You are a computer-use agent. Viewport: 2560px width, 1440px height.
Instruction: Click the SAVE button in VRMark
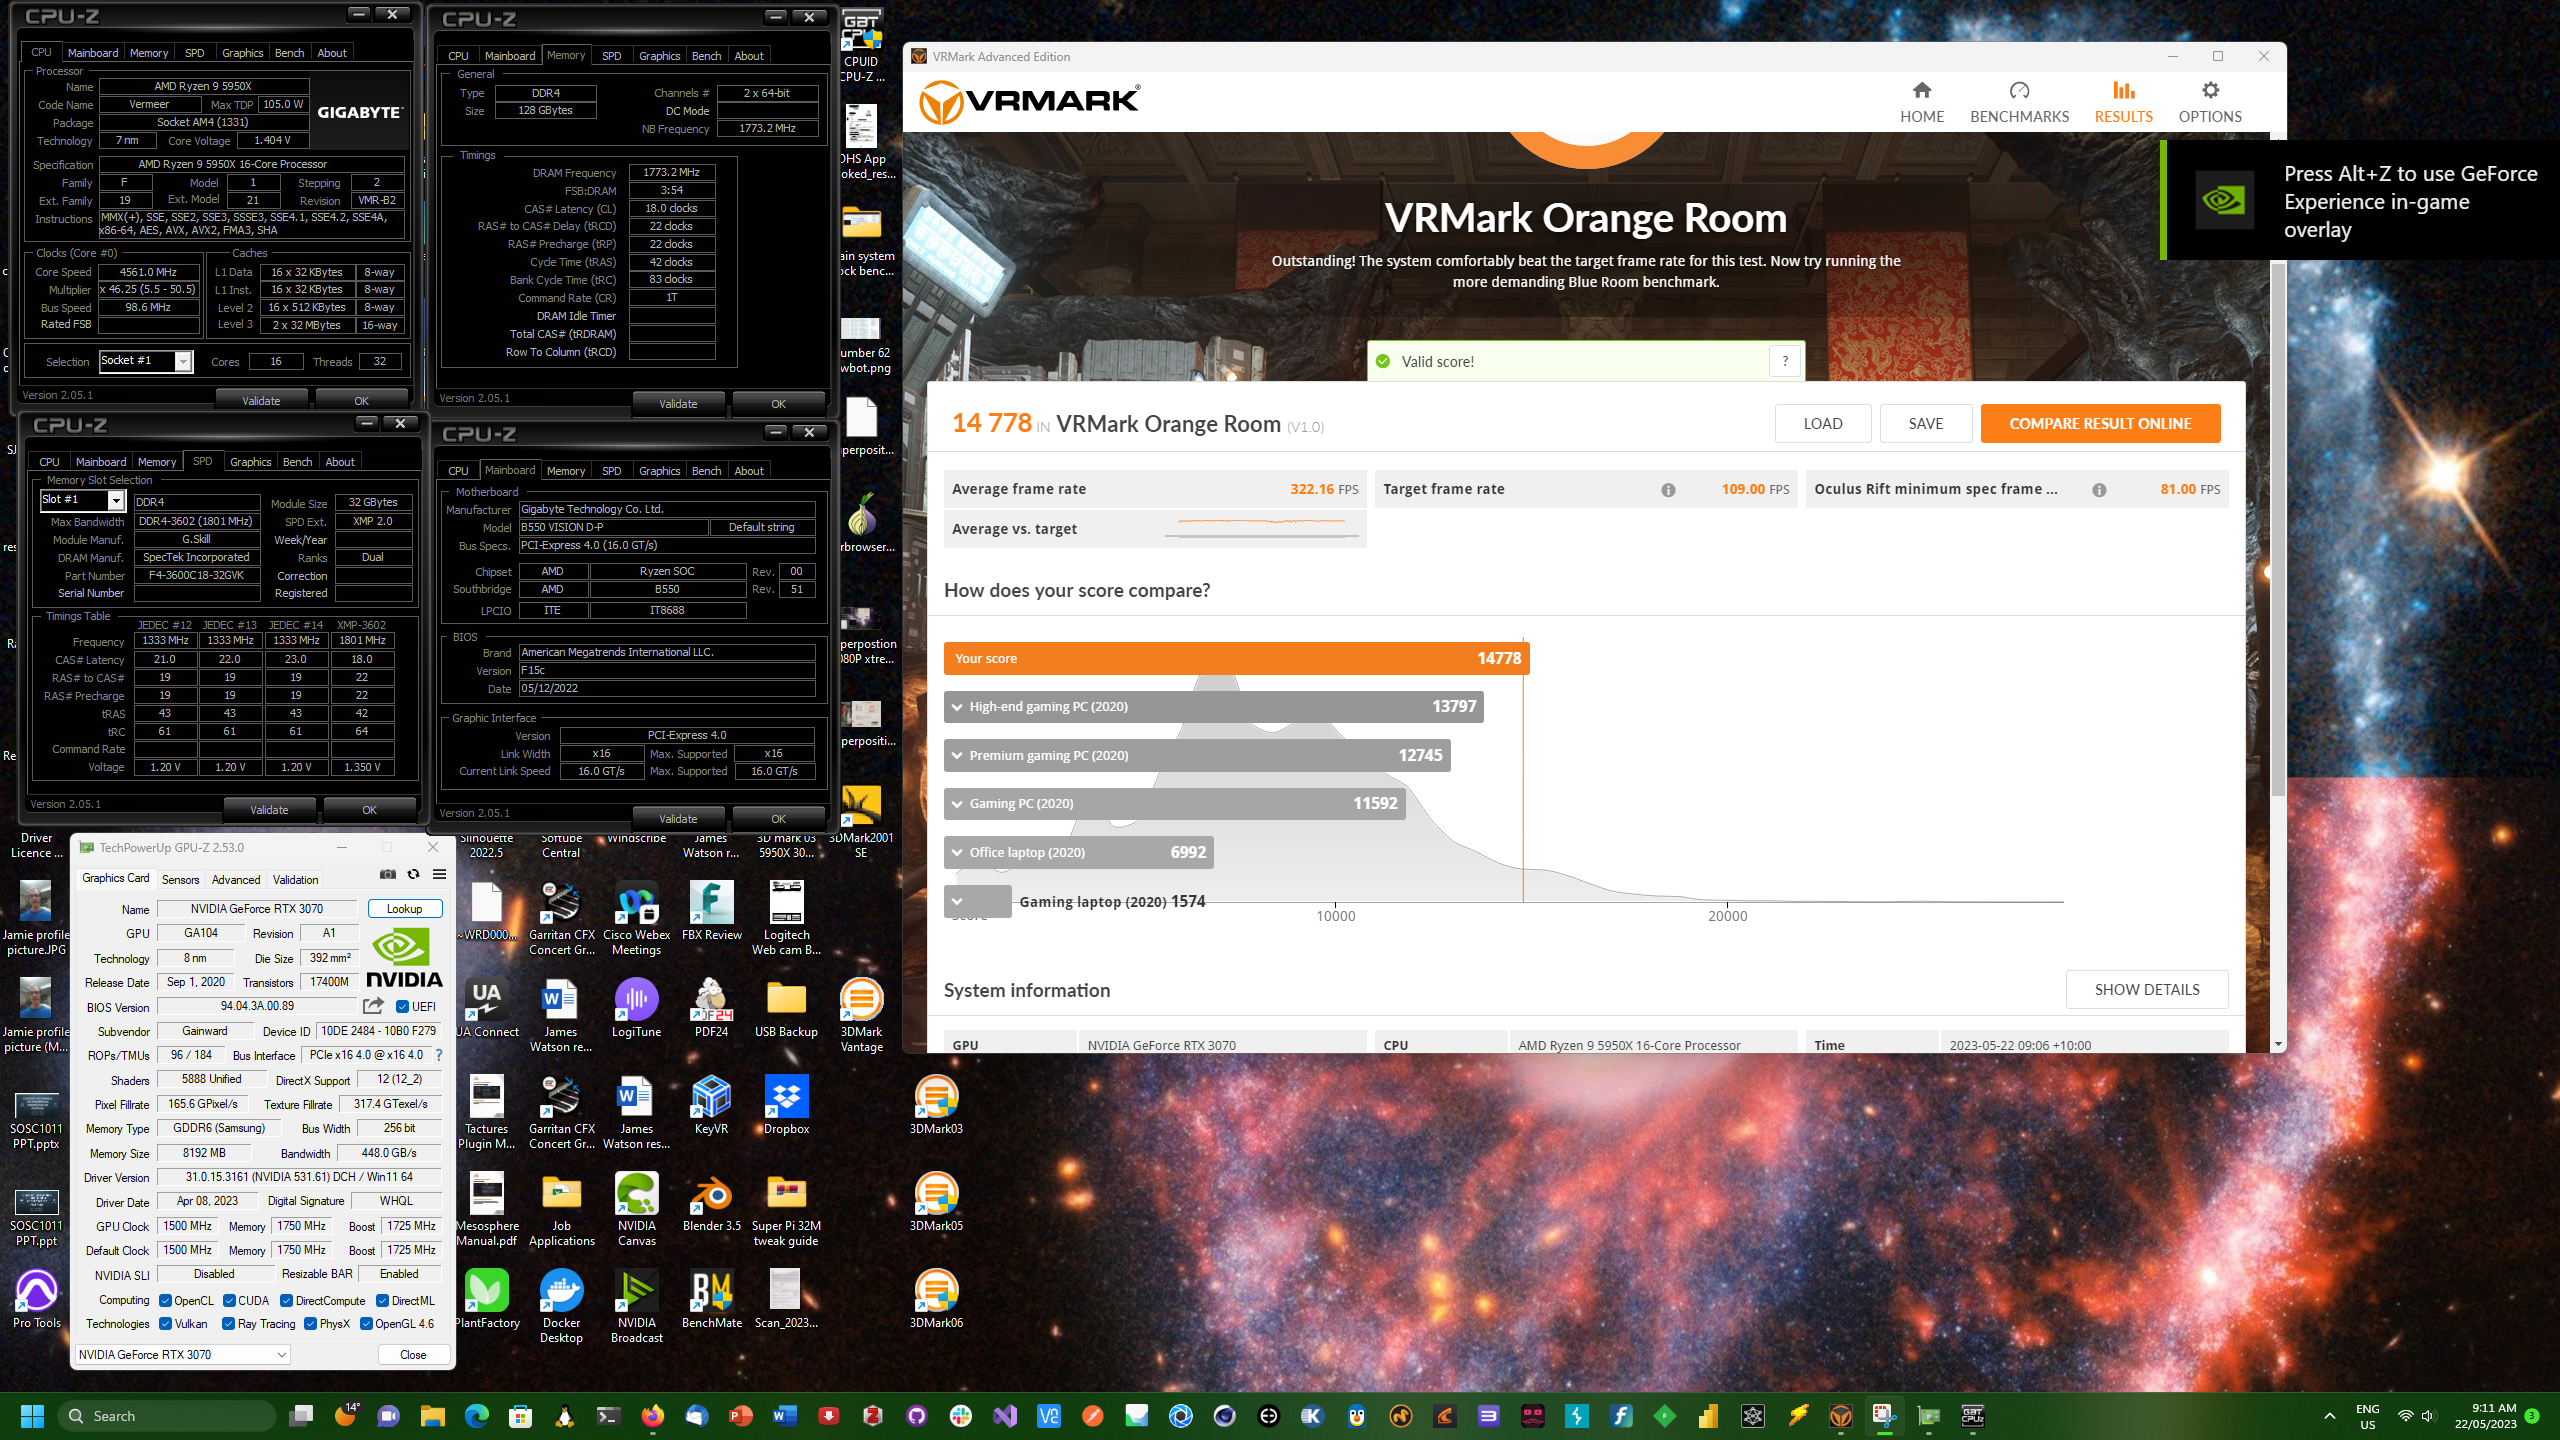tap(1925, 423)
